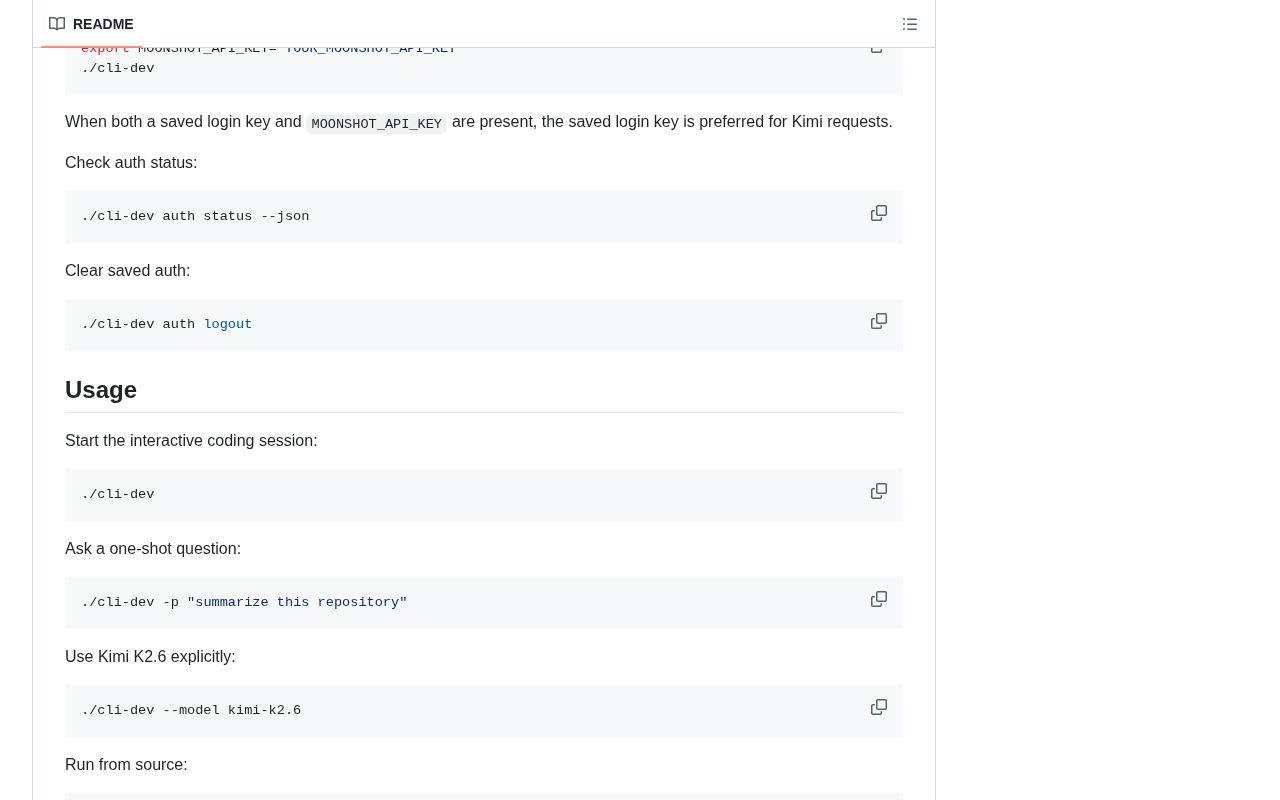This screenshot has width=1280, height=800.
Task: Click the 'logout' word in code block
Action: pyautogui.click(x=228, y=324)
